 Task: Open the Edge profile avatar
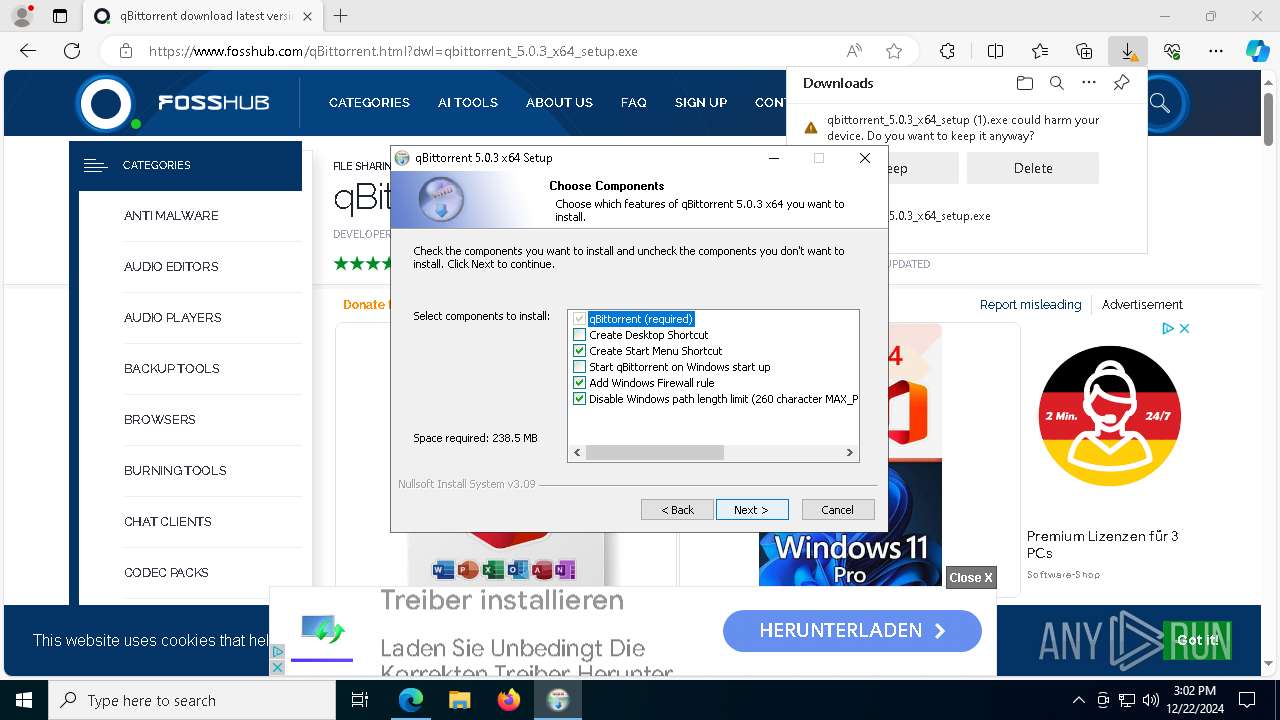click(x=21, y=16)
